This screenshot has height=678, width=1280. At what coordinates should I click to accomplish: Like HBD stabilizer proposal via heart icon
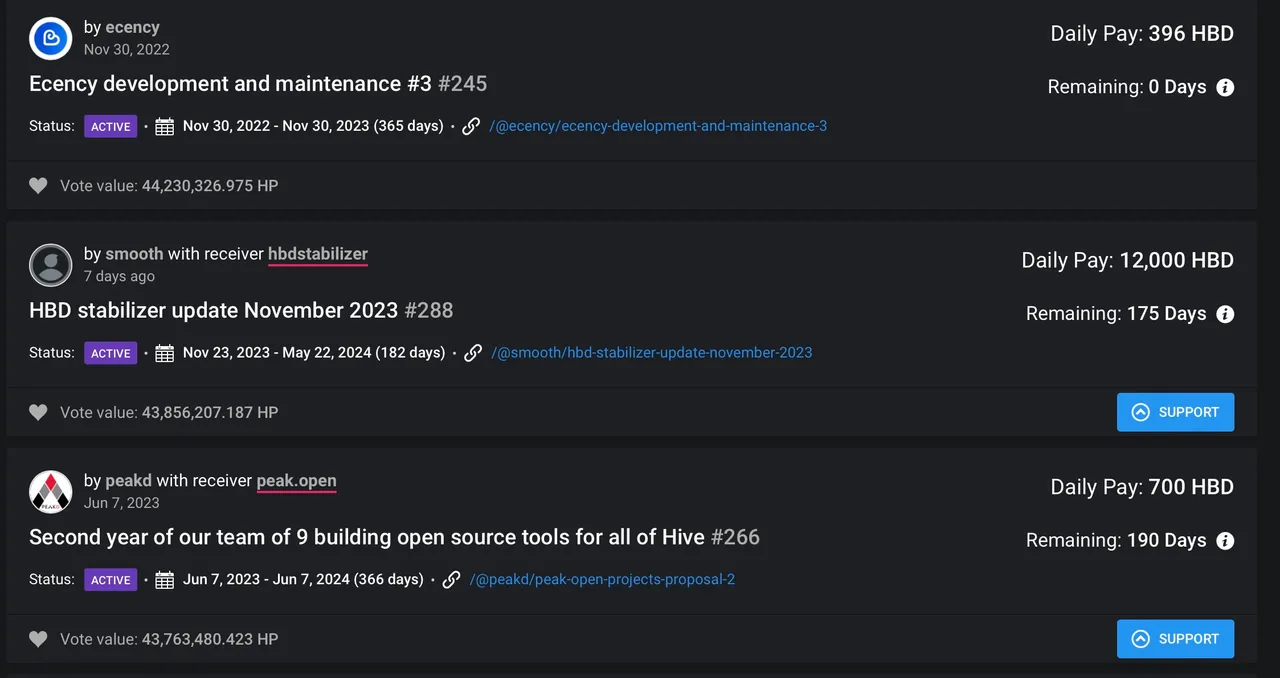(38, 412)
